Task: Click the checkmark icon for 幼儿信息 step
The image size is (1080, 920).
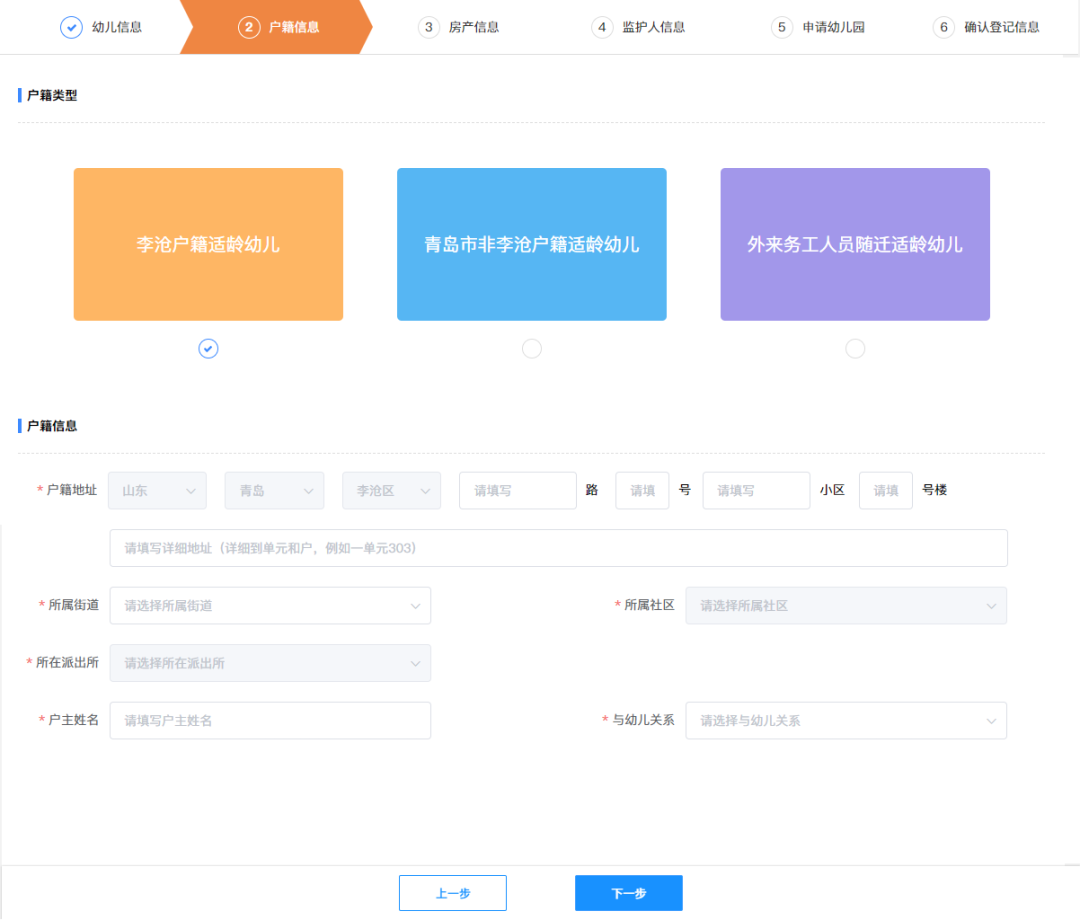Action: 71,27
